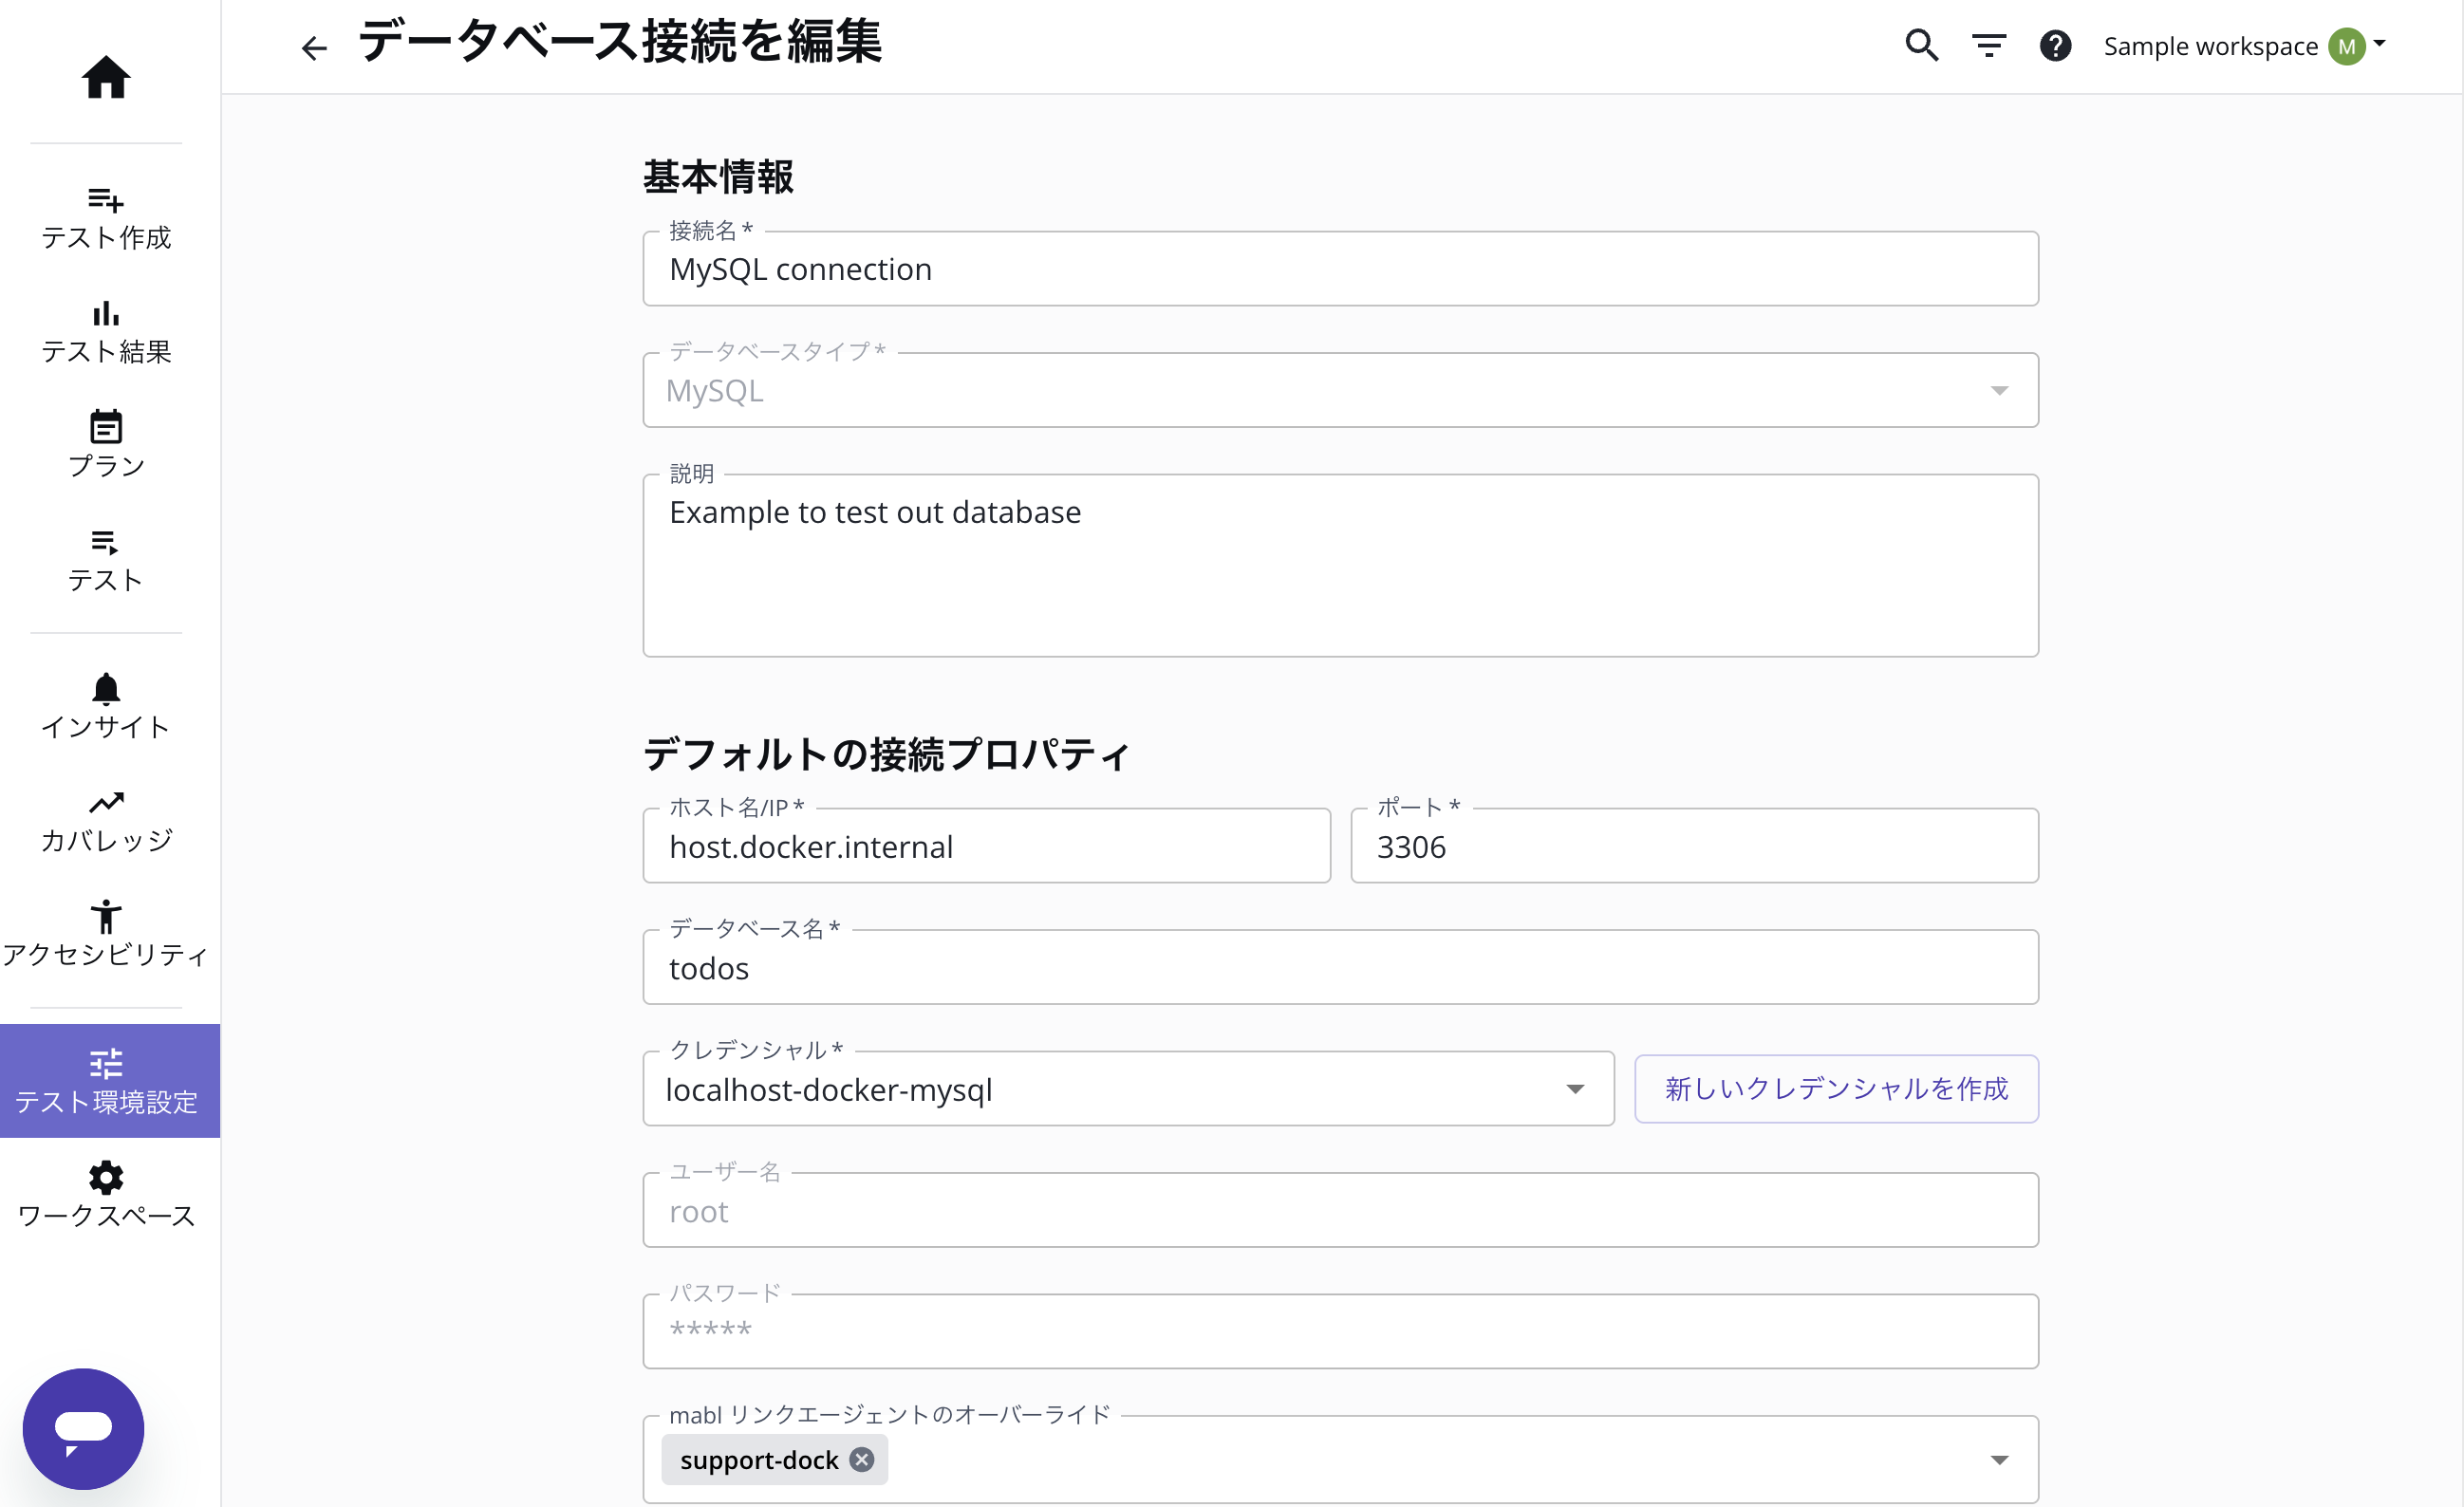Click 新しいクレデンシャルを作成 button
Viewport: 2464px width, 1507px height.
(1837, 1089)
